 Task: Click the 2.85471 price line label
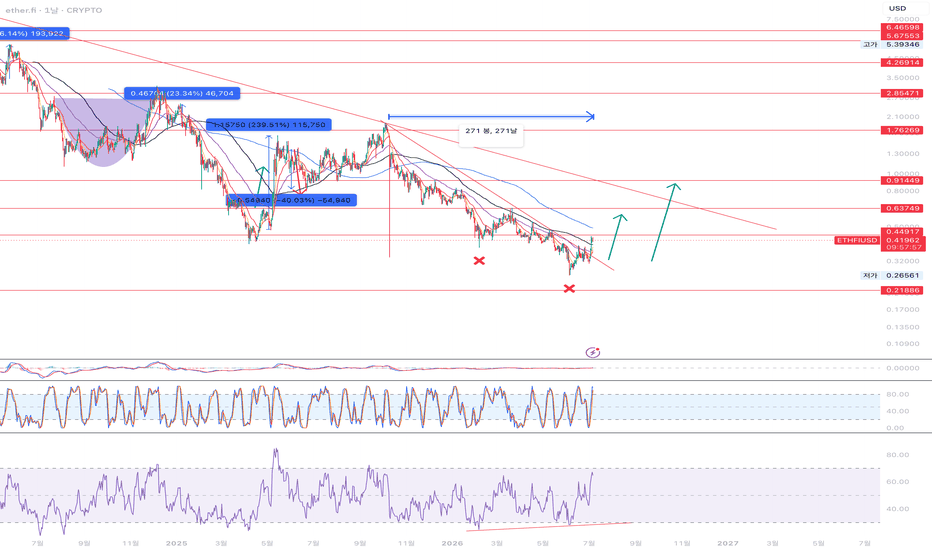click(x=902, y=93)
